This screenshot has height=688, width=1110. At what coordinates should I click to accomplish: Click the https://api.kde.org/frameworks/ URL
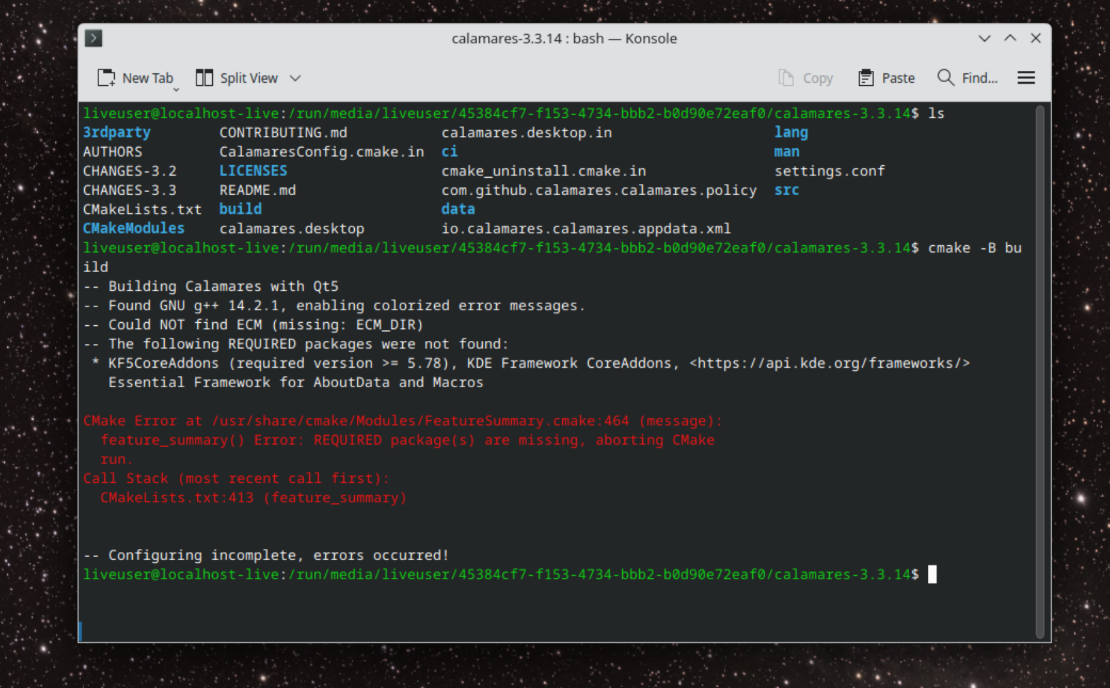[830, 363]
